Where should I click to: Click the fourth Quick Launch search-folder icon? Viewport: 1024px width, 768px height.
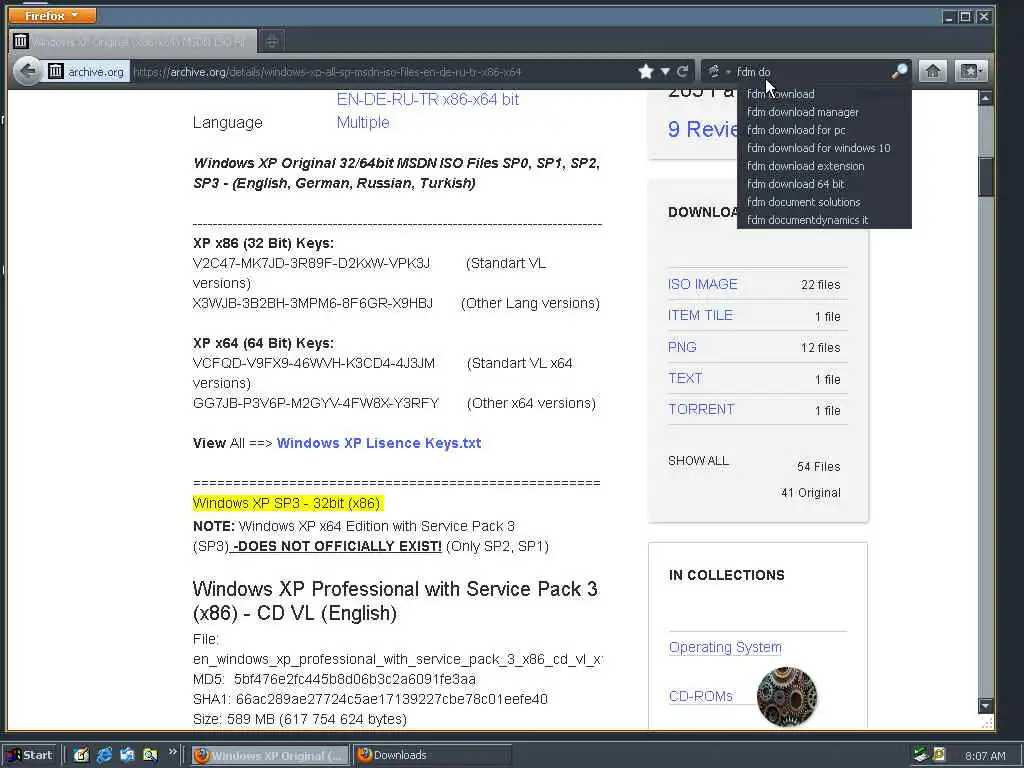pyautogui.click(x=150, y=755)
